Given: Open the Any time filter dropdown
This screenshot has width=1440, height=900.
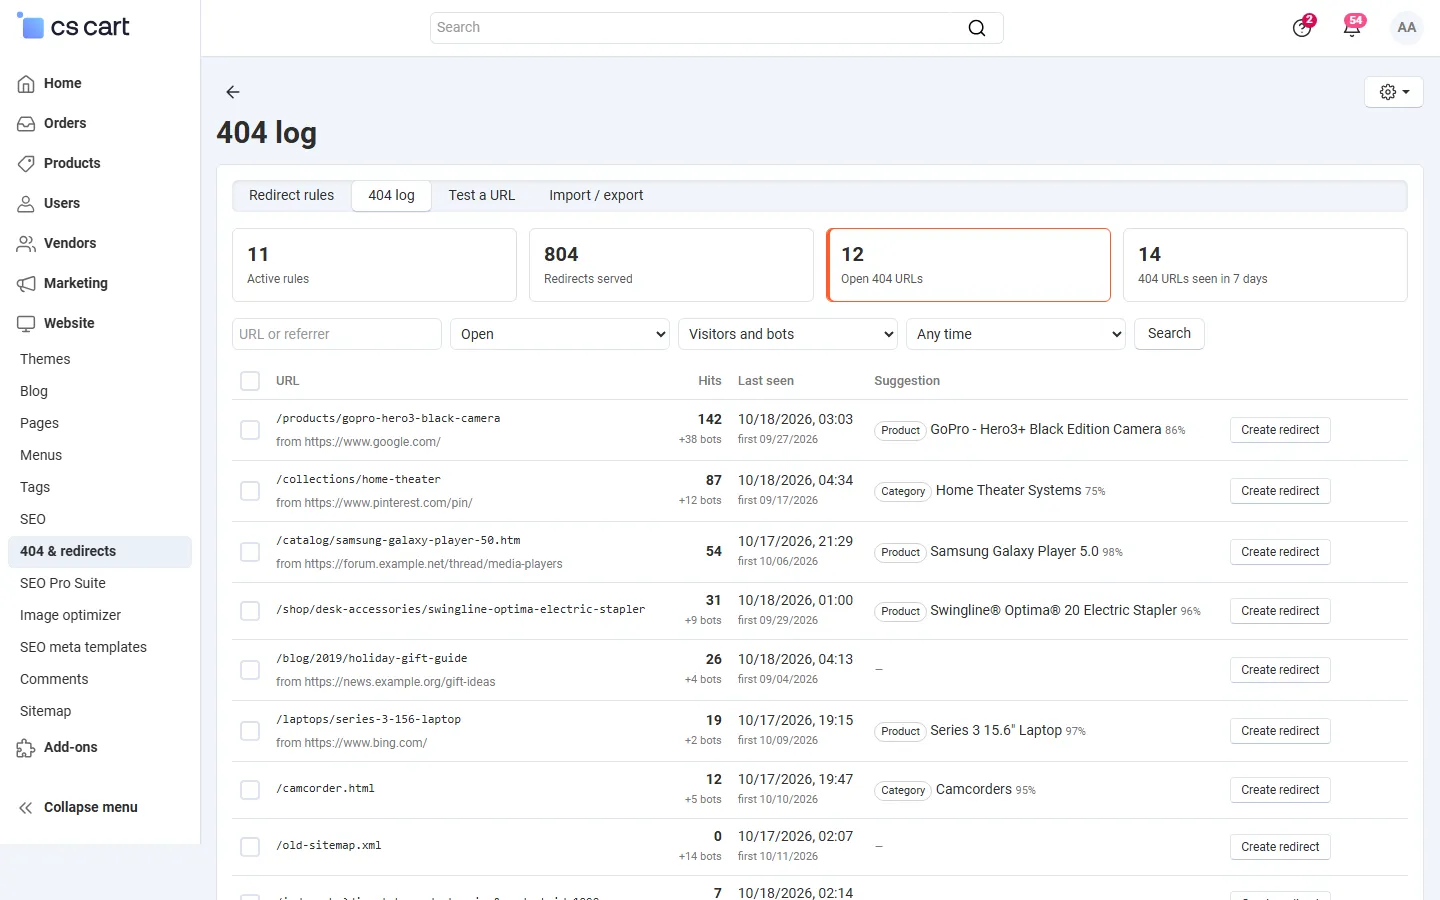Looking at the screenshot, I should coord(1016,334).
